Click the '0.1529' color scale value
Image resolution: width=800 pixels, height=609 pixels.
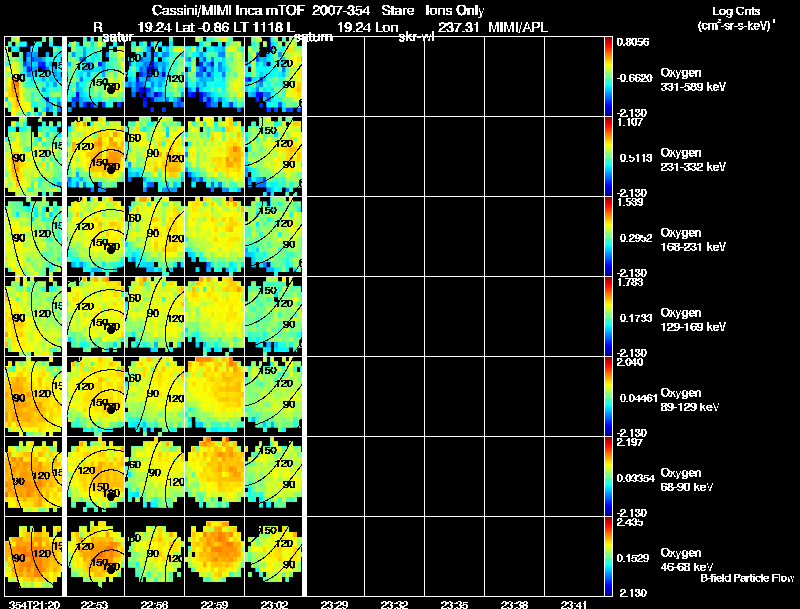pos(633,558)
